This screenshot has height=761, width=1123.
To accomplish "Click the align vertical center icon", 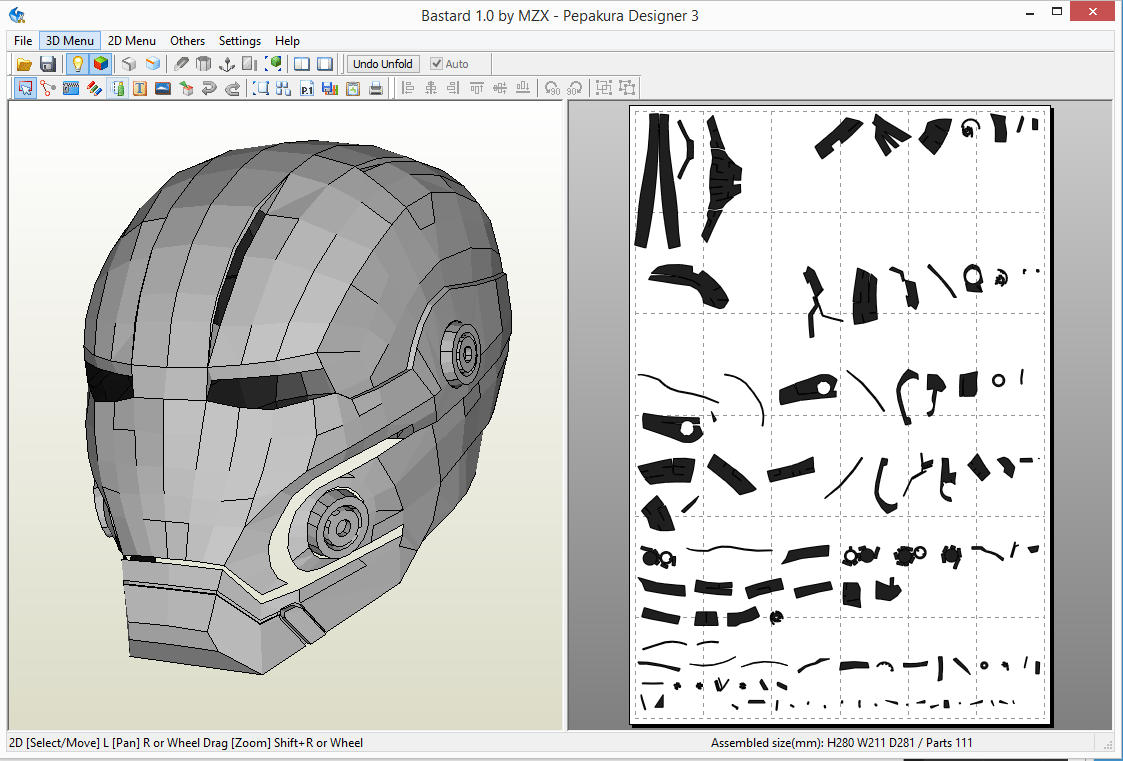I will [500, 88].
